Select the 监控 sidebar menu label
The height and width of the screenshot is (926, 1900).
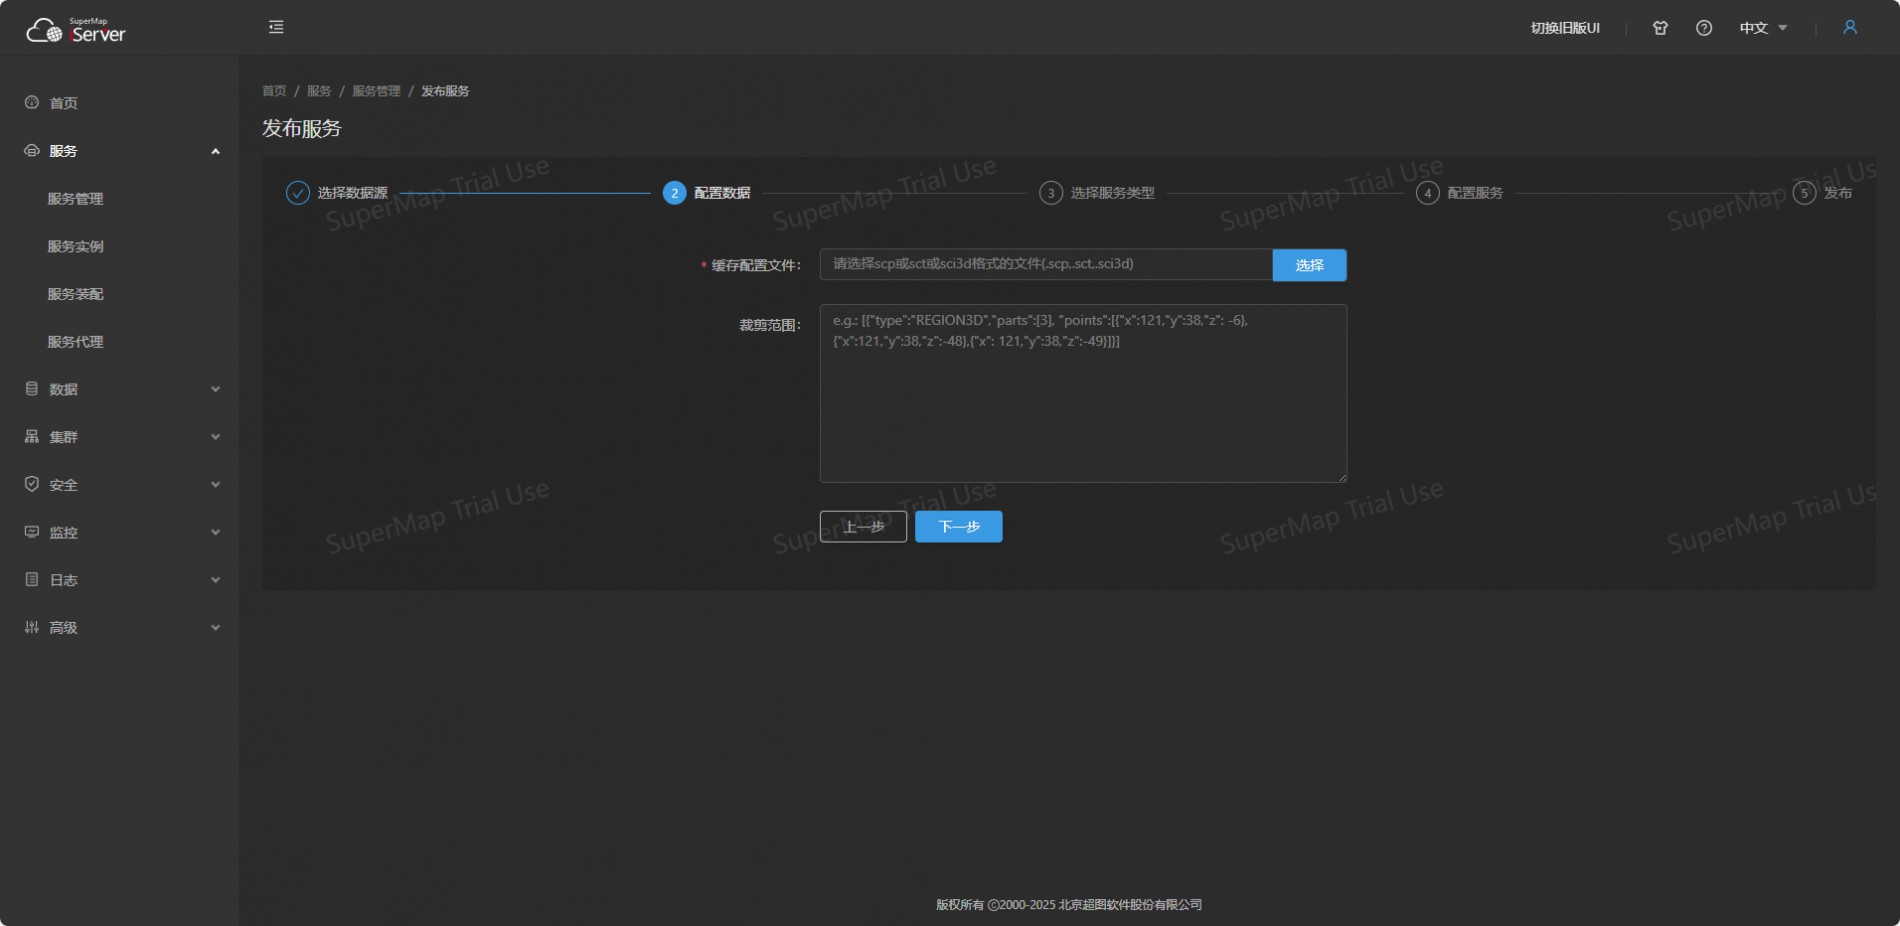(x=64, y=532)
